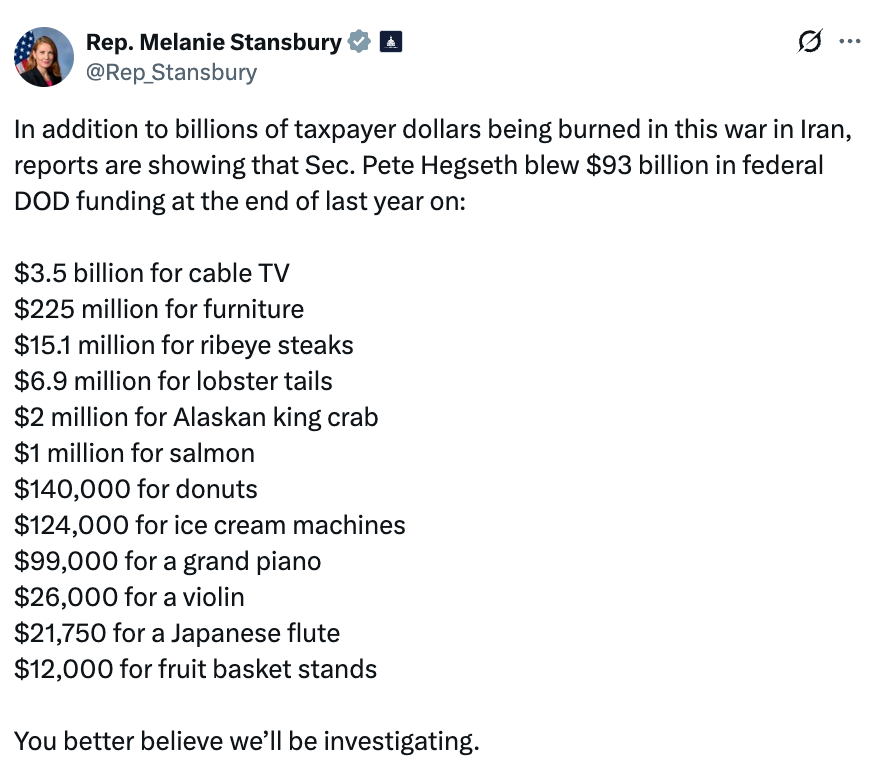The image size is (888, 766).
Task: Click the gray verified checkmark badge
Action: (360, 42)
